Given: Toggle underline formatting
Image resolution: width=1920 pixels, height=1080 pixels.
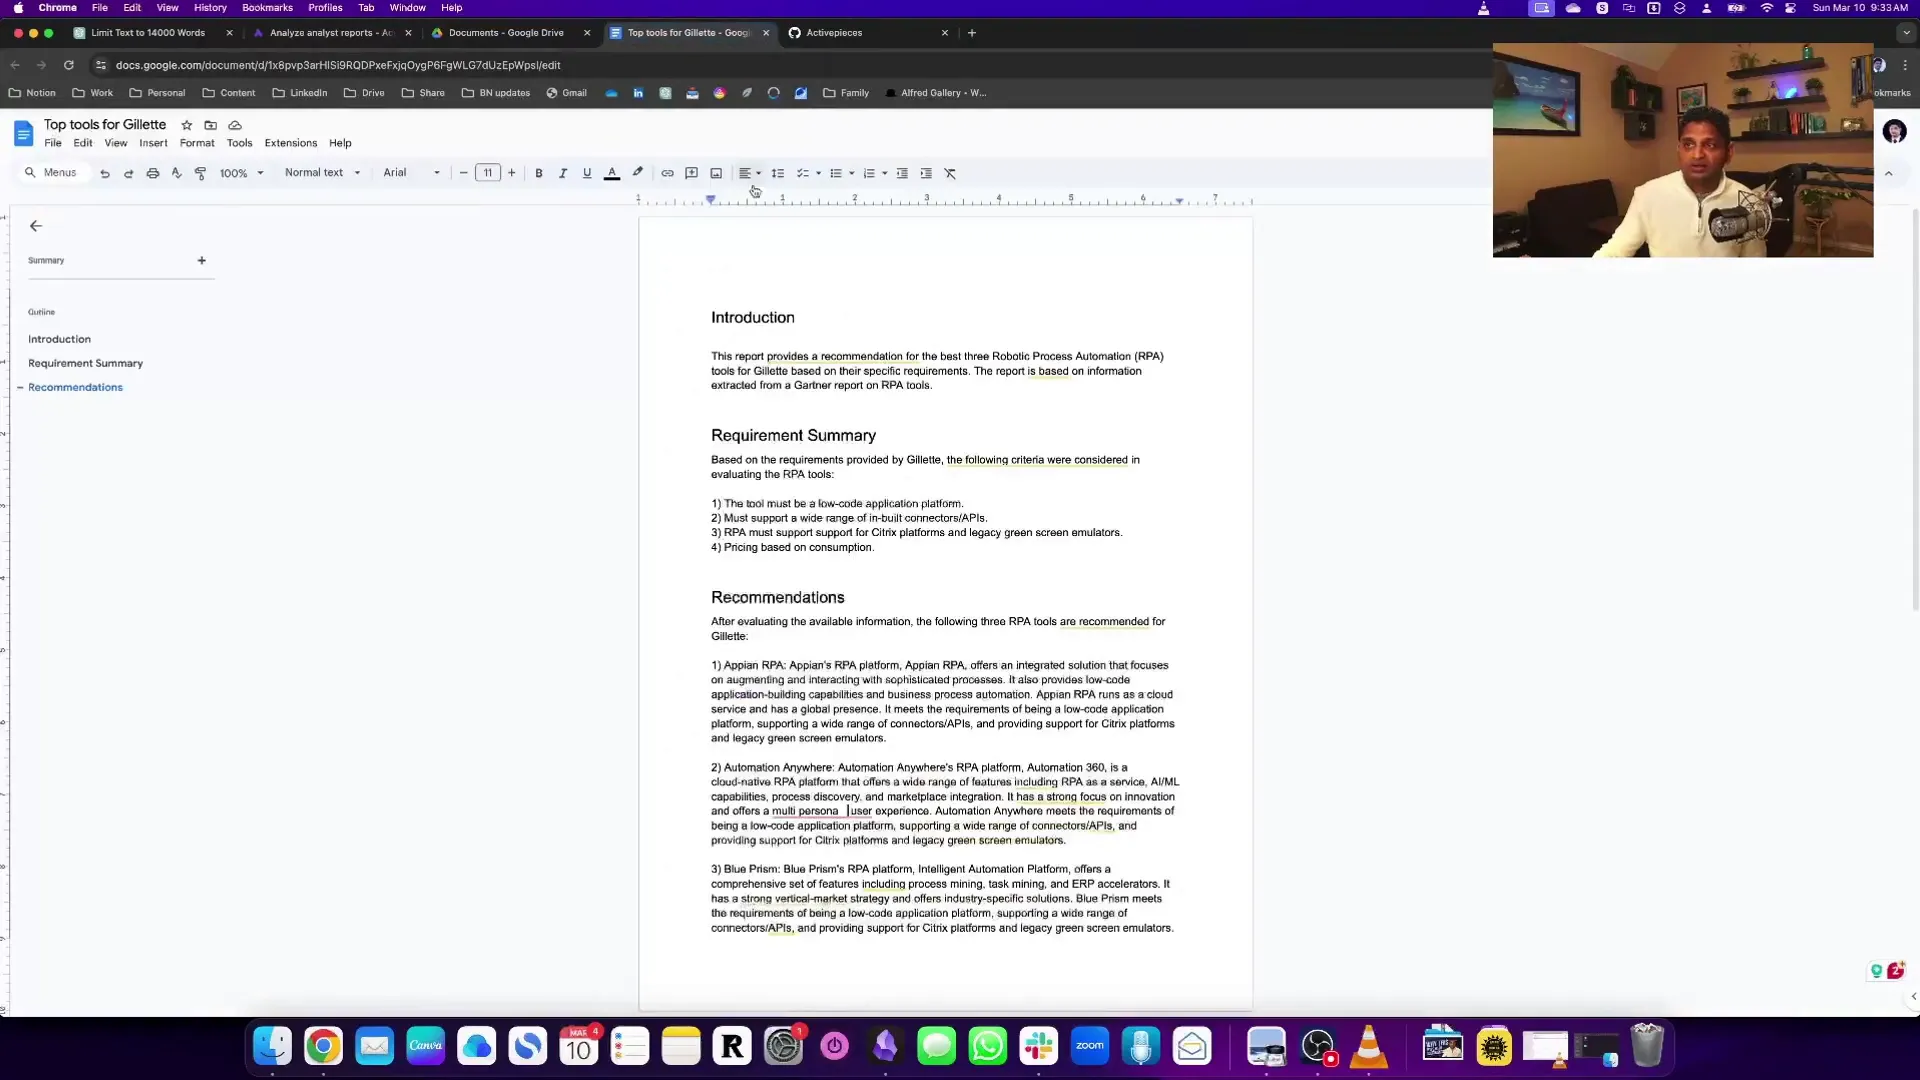Looking at the screenshot, I should (x=587, y=173).
